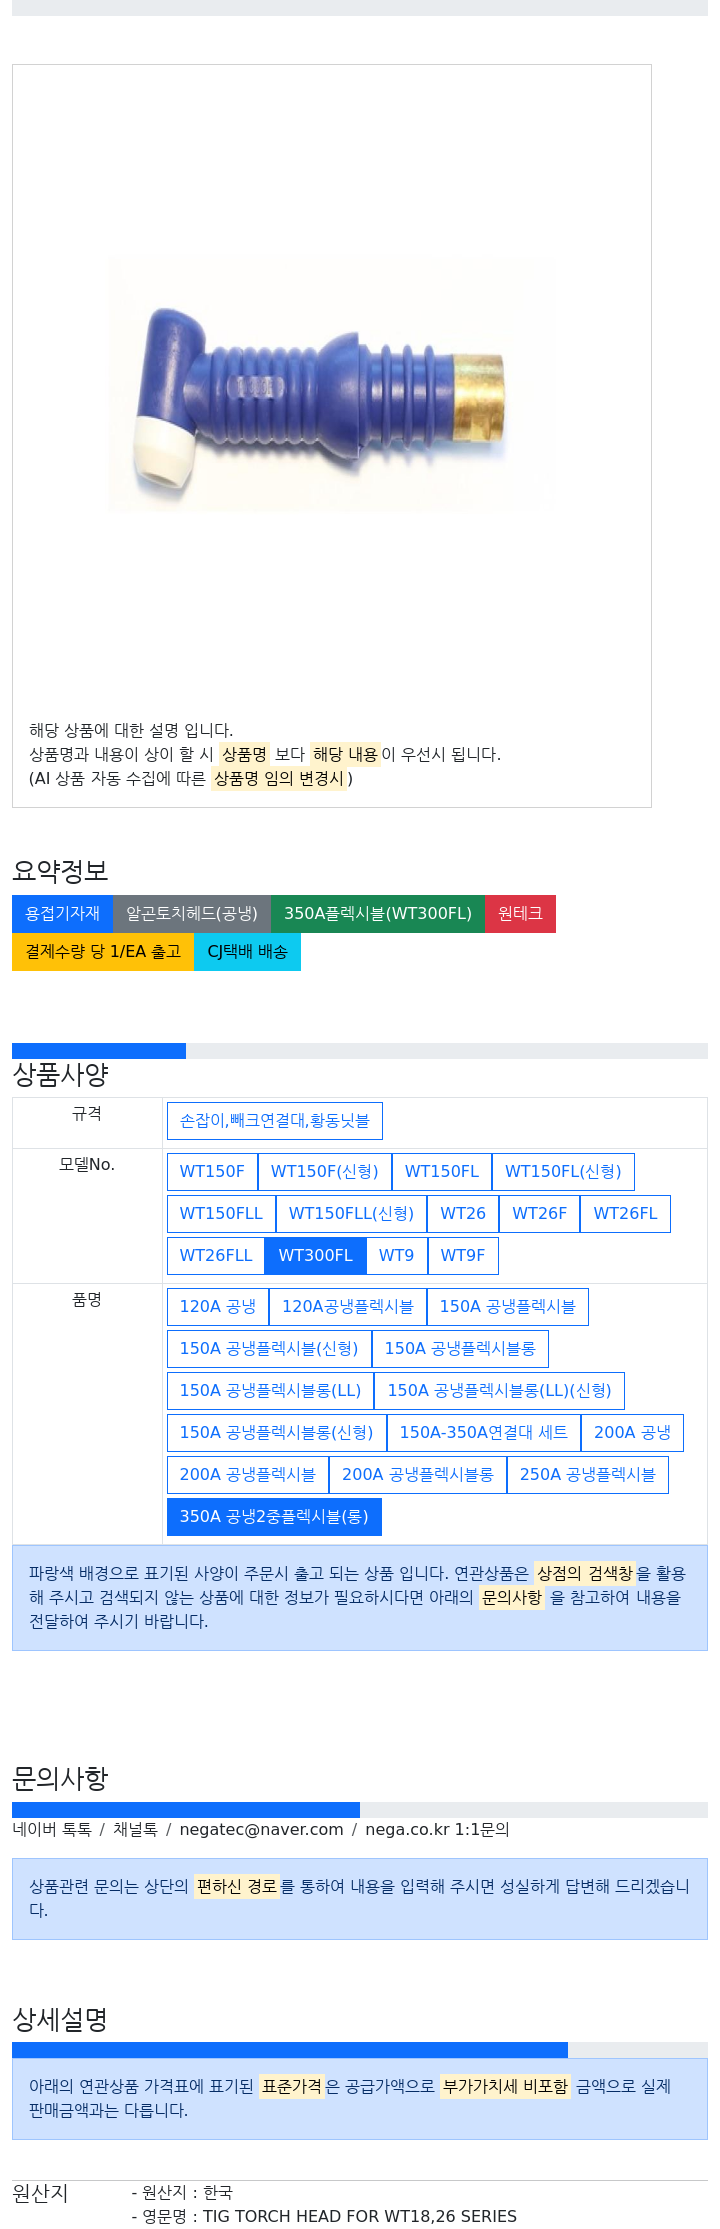720x2229 pixels.
Task: Select model WT150FL(신형)
Action: tap(563, 1172)
